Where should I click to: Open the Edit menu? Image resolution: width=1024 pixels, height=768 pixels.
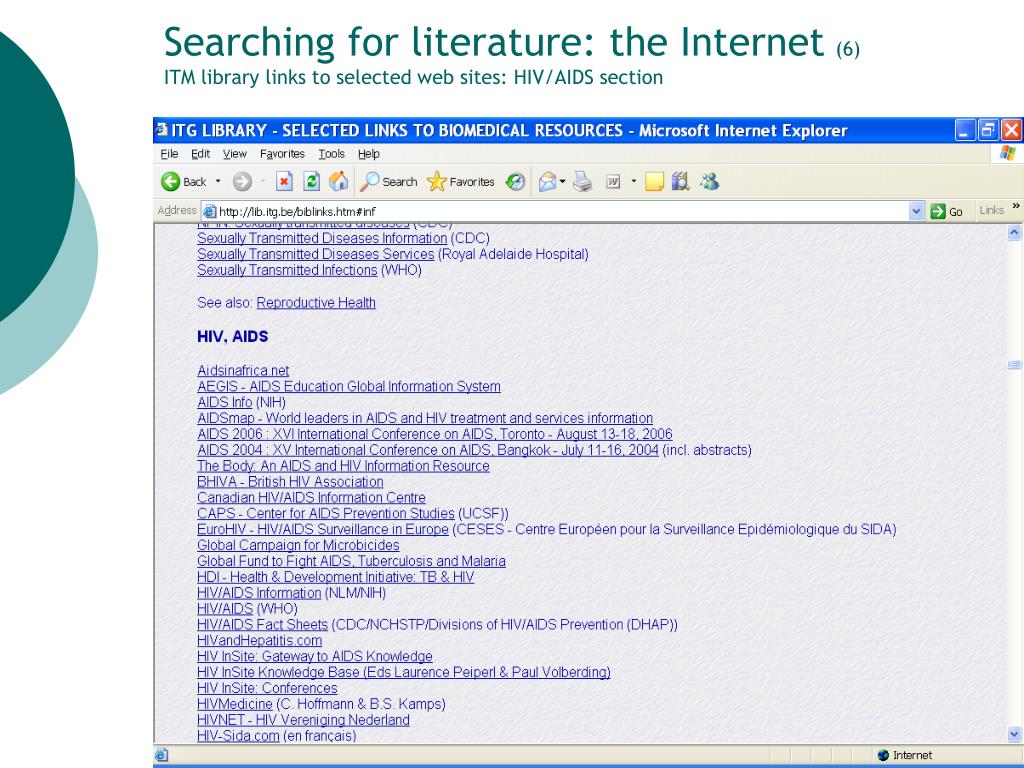[200, 153]
